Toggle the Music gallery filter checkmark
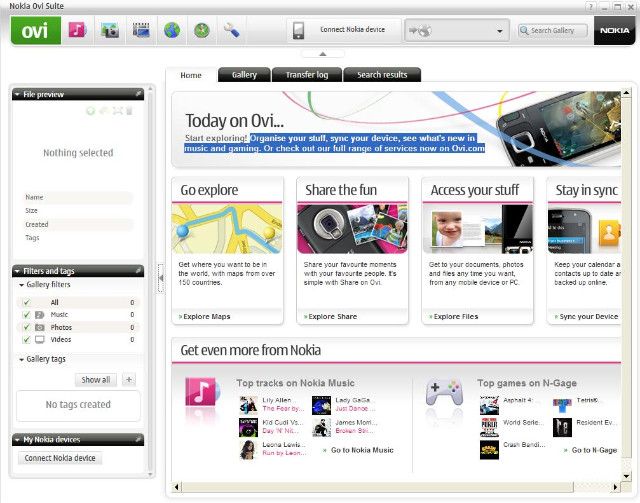Screen dimensions: 640x503 [x=27, y=314]
